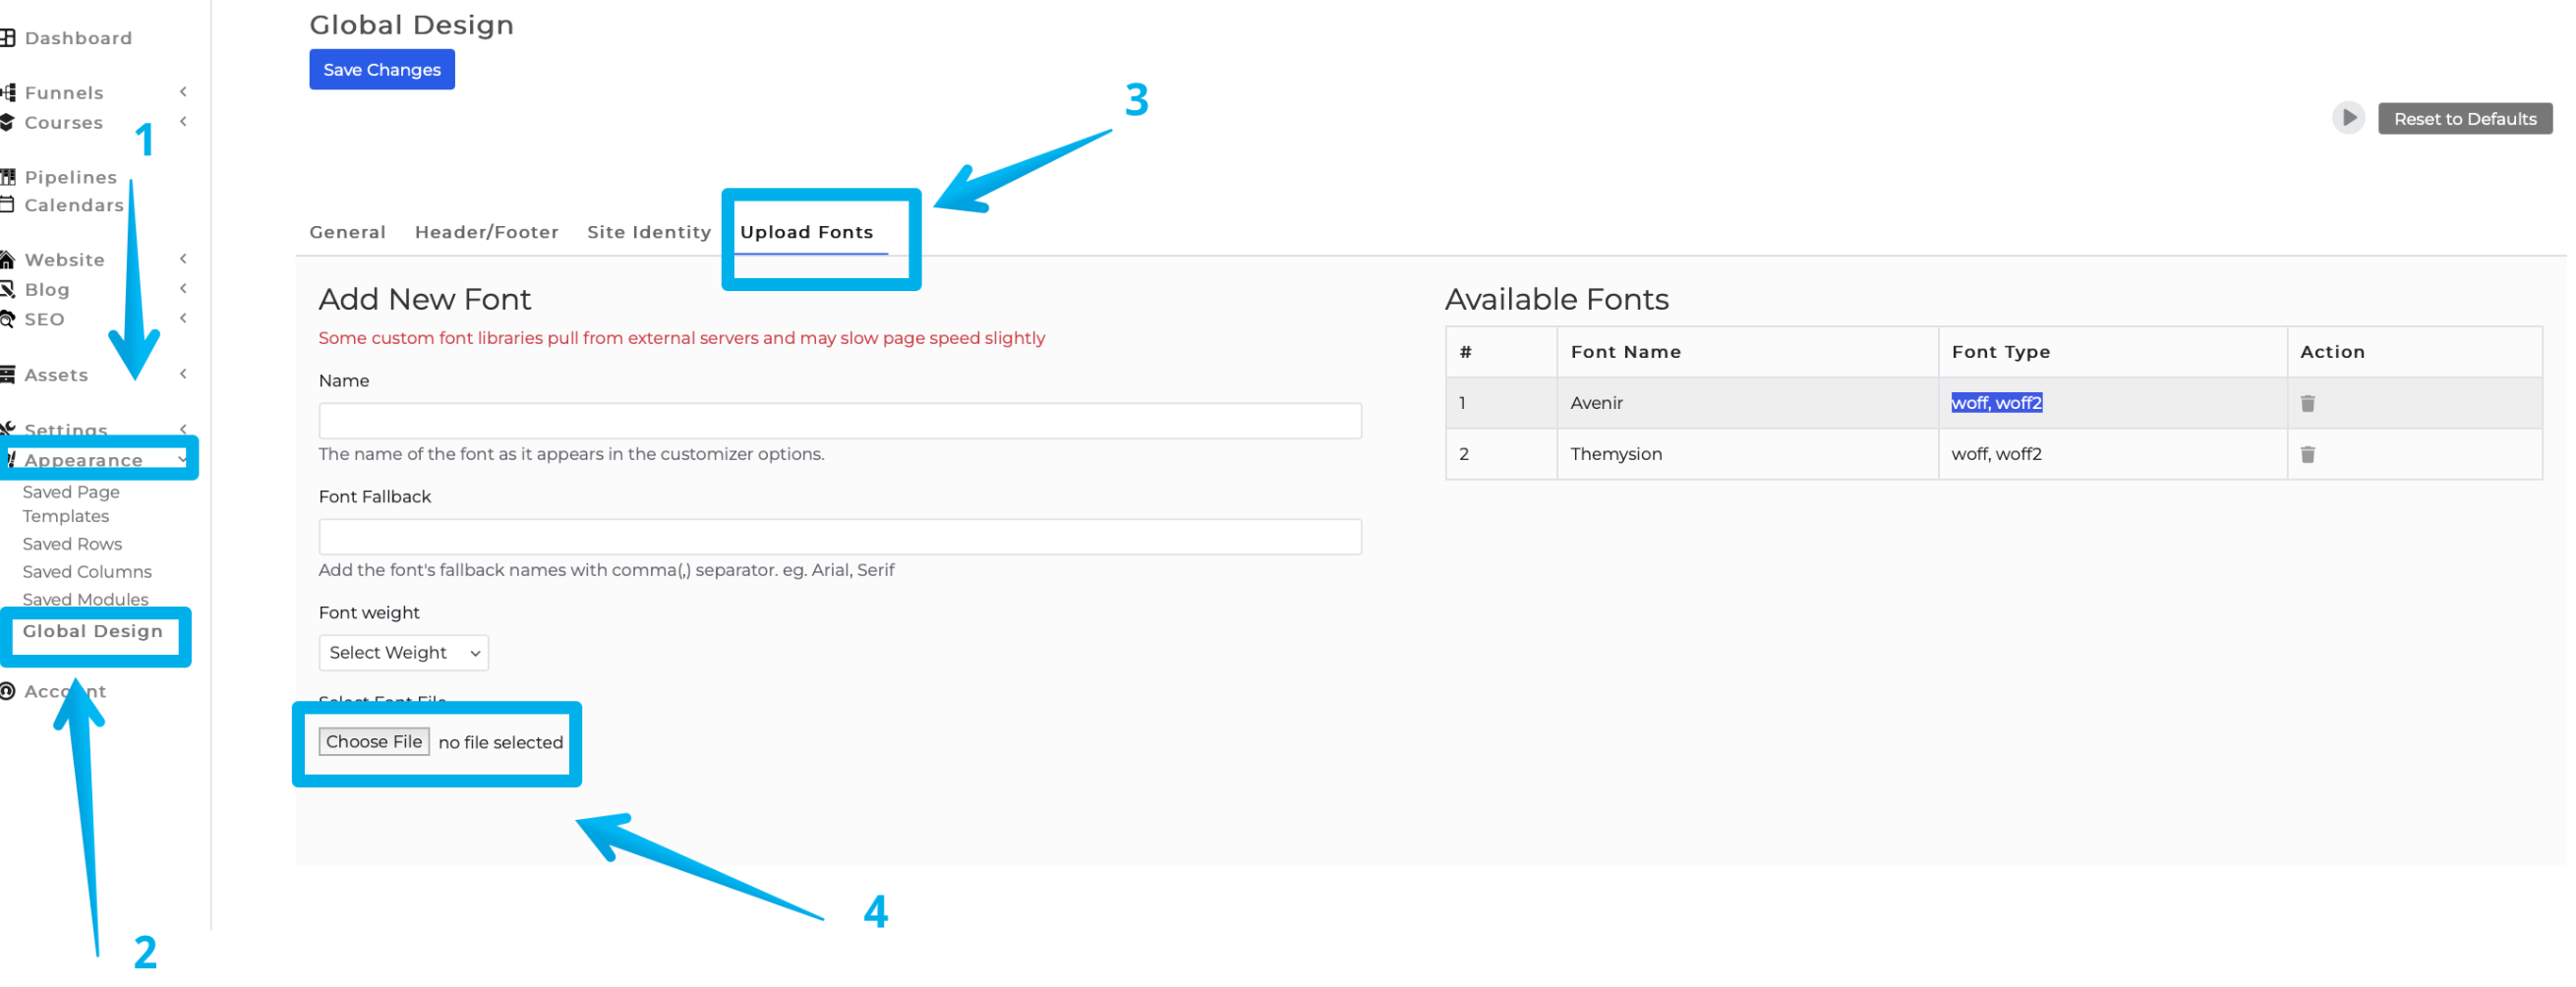Delete the Themysion font via trash icon
2576x987 pixels.
[2307, 454]
